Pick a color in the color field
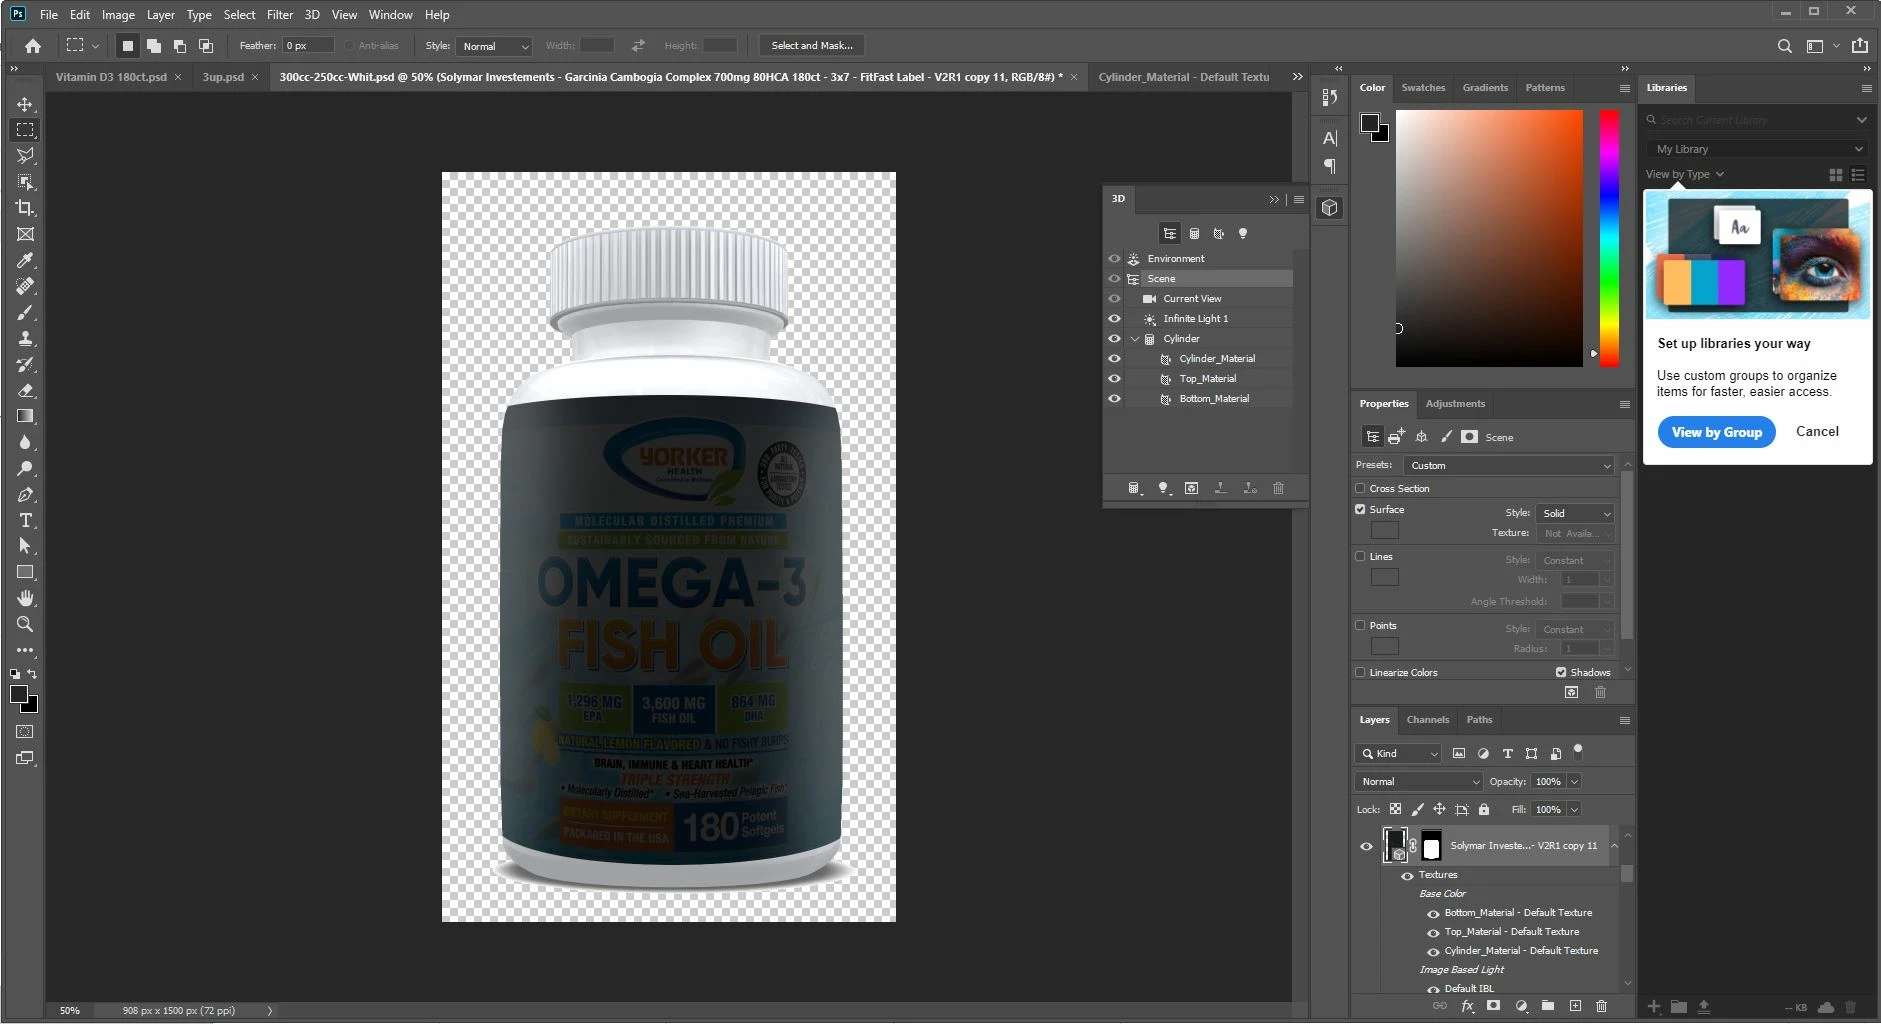 pos(1489,238)
